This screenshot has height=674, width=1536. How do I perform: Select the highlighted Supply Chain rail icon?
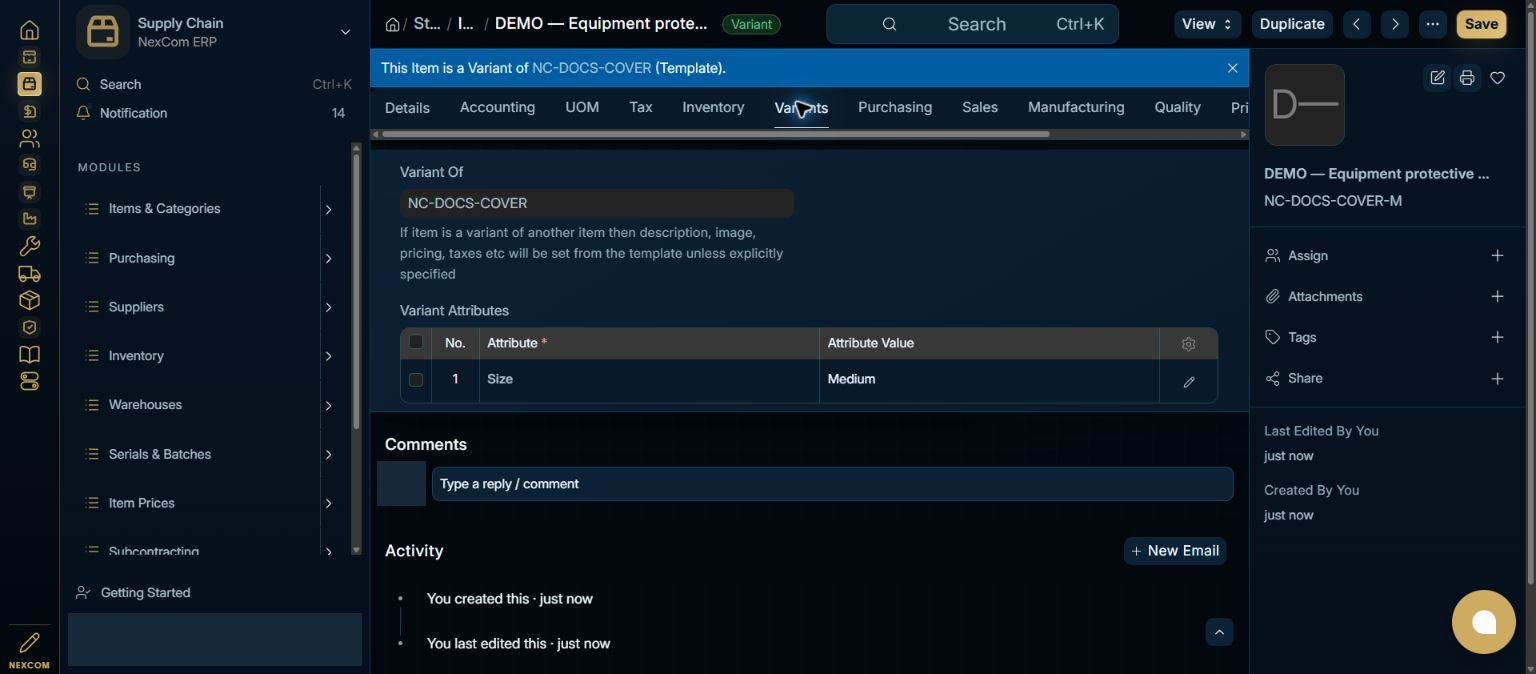tap(29, 84)
